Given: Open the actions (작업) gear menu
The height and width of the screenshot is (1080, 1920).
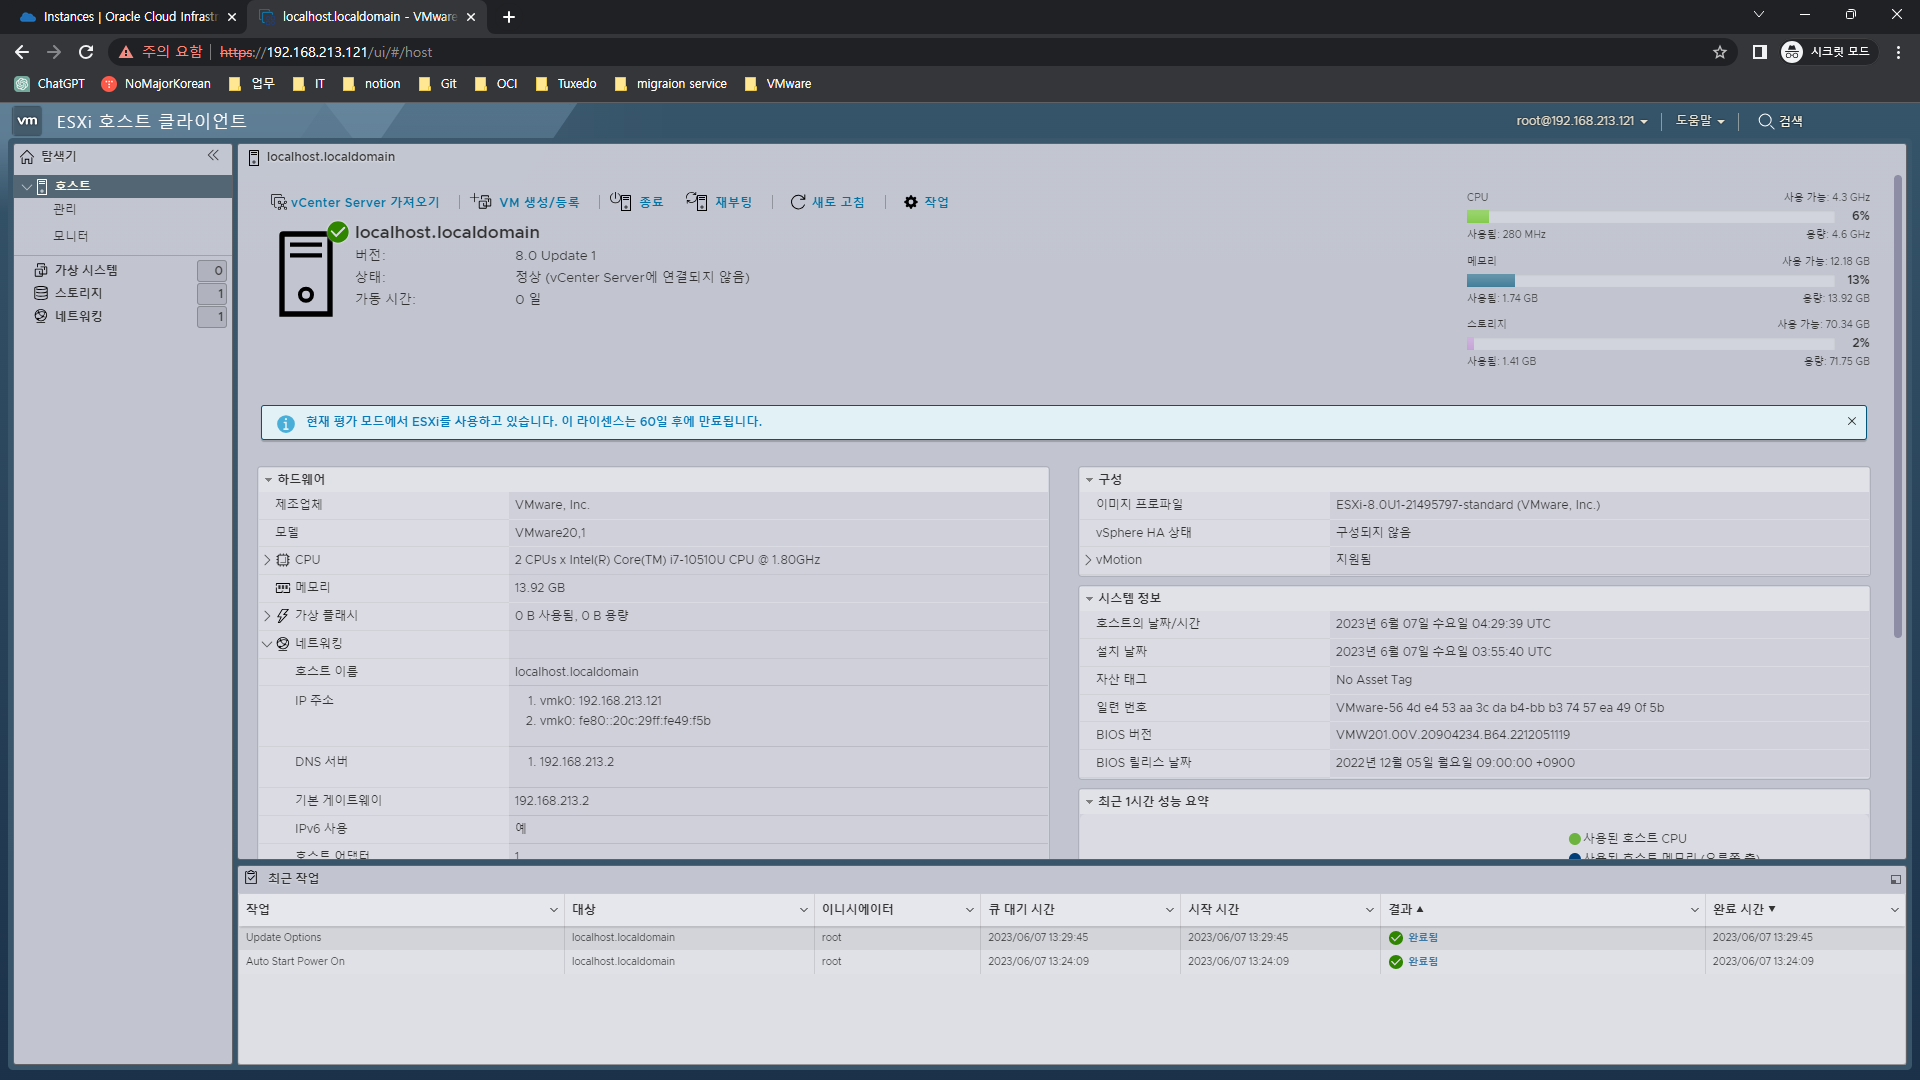Looking at the screenshot, I should 911,202.
